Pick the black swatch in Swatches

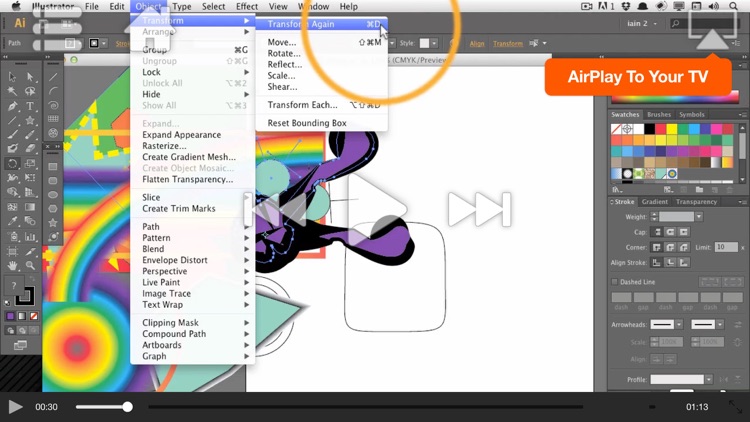(x=649, y=129)
